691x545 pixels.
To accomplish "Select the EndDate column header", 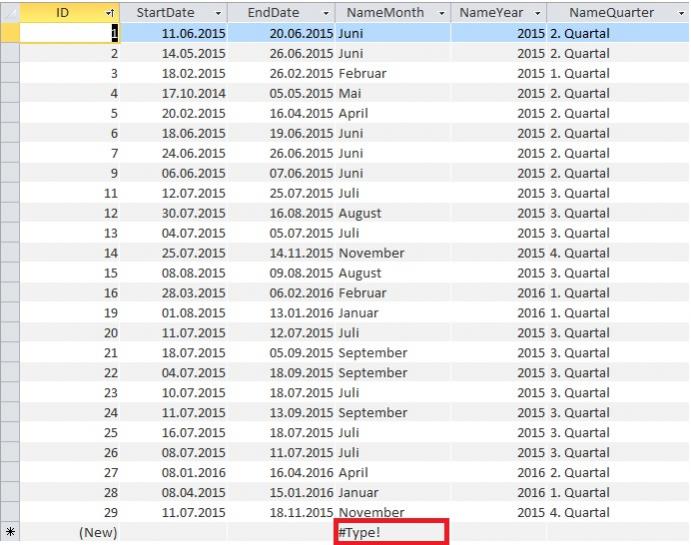I will pos(282,13).
